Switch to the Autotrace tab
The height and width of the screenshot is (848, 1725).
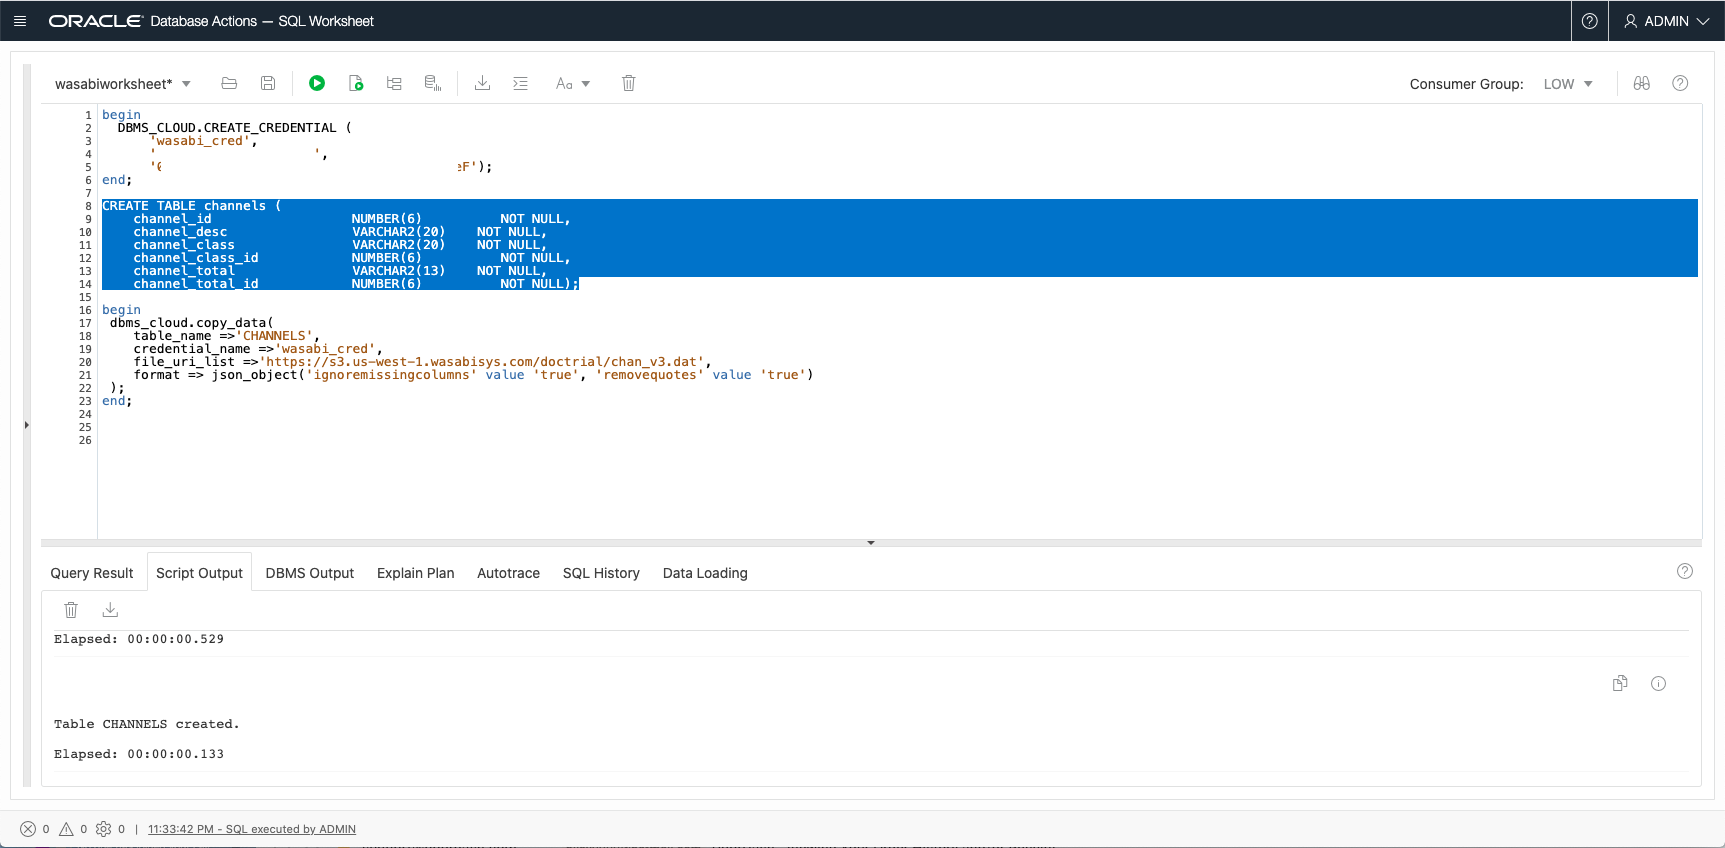[x=508, y=573]
